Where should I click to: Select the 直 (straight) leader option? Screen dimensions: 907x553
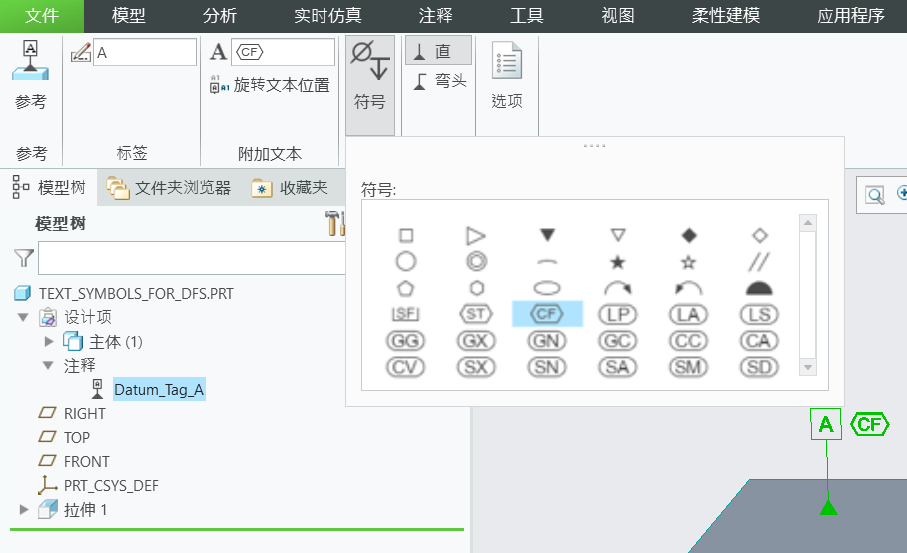click(x=437, y=52)
